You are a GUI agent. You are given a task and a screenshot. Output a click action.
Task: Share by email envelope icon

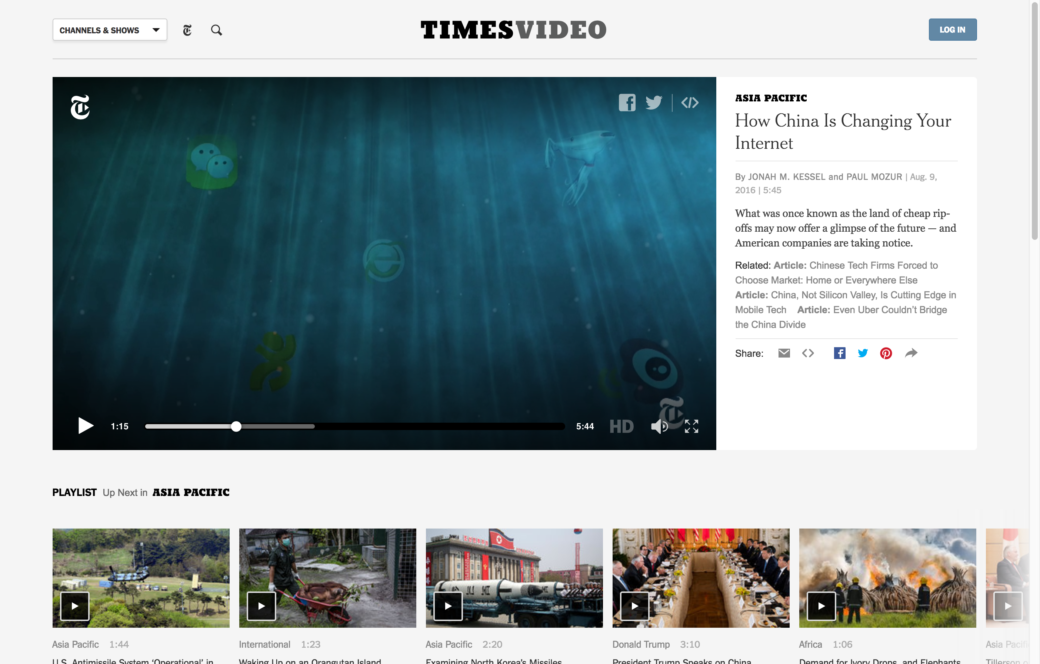(x=784, y=353)
